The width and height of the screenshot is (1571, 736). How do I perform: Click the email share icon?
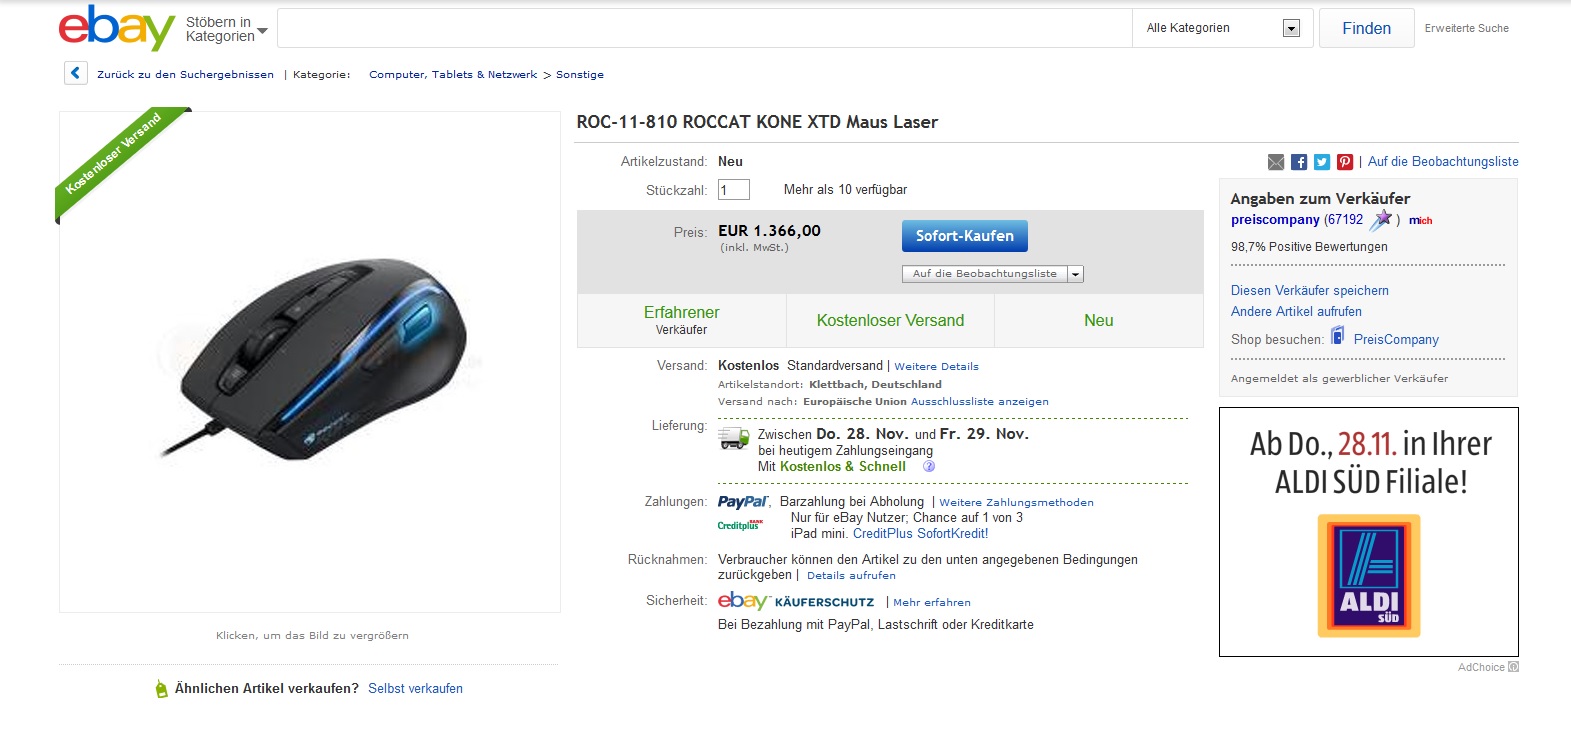click(x=1276, y=162)
